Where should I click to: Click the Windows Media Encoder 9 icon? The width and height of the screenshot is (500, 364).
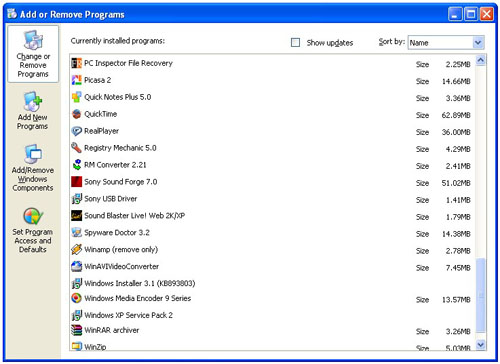point(76,298)
